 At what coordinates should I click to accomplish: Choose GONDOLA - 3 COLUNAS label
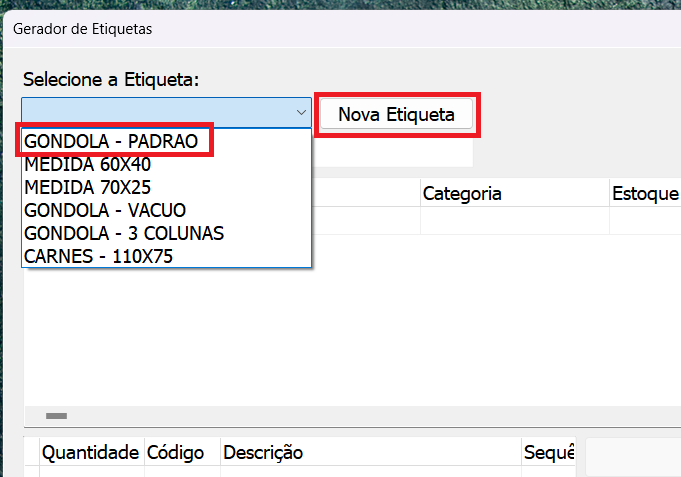coord(124,233)
